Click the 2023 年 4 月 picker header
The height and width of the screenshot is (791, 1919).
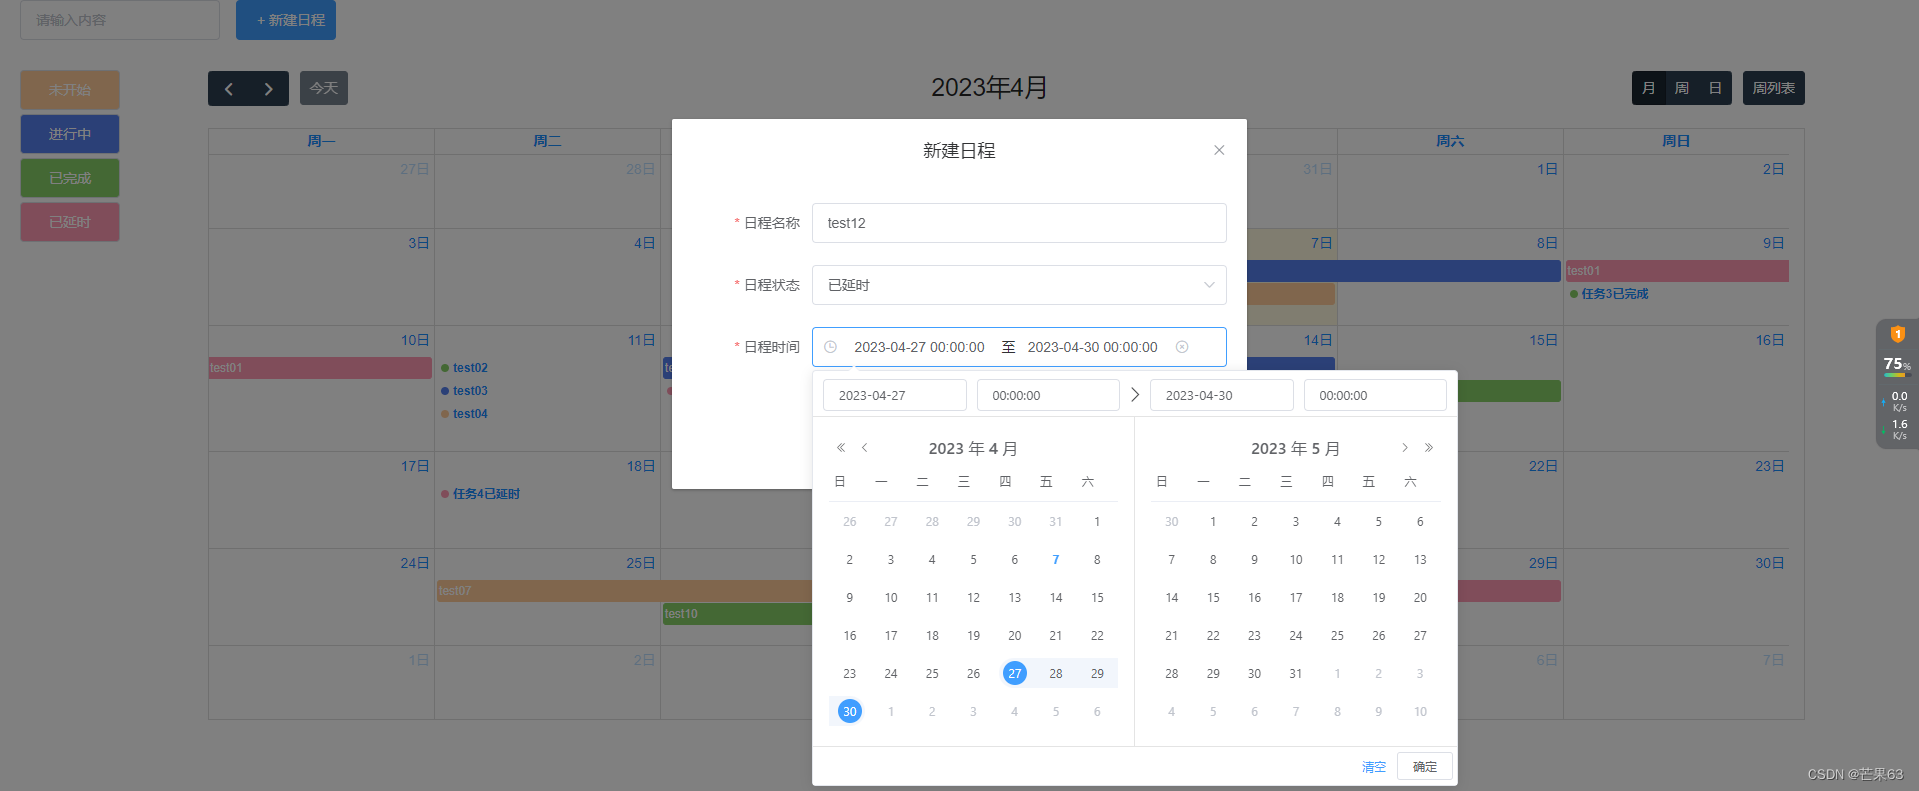point(973,449)
